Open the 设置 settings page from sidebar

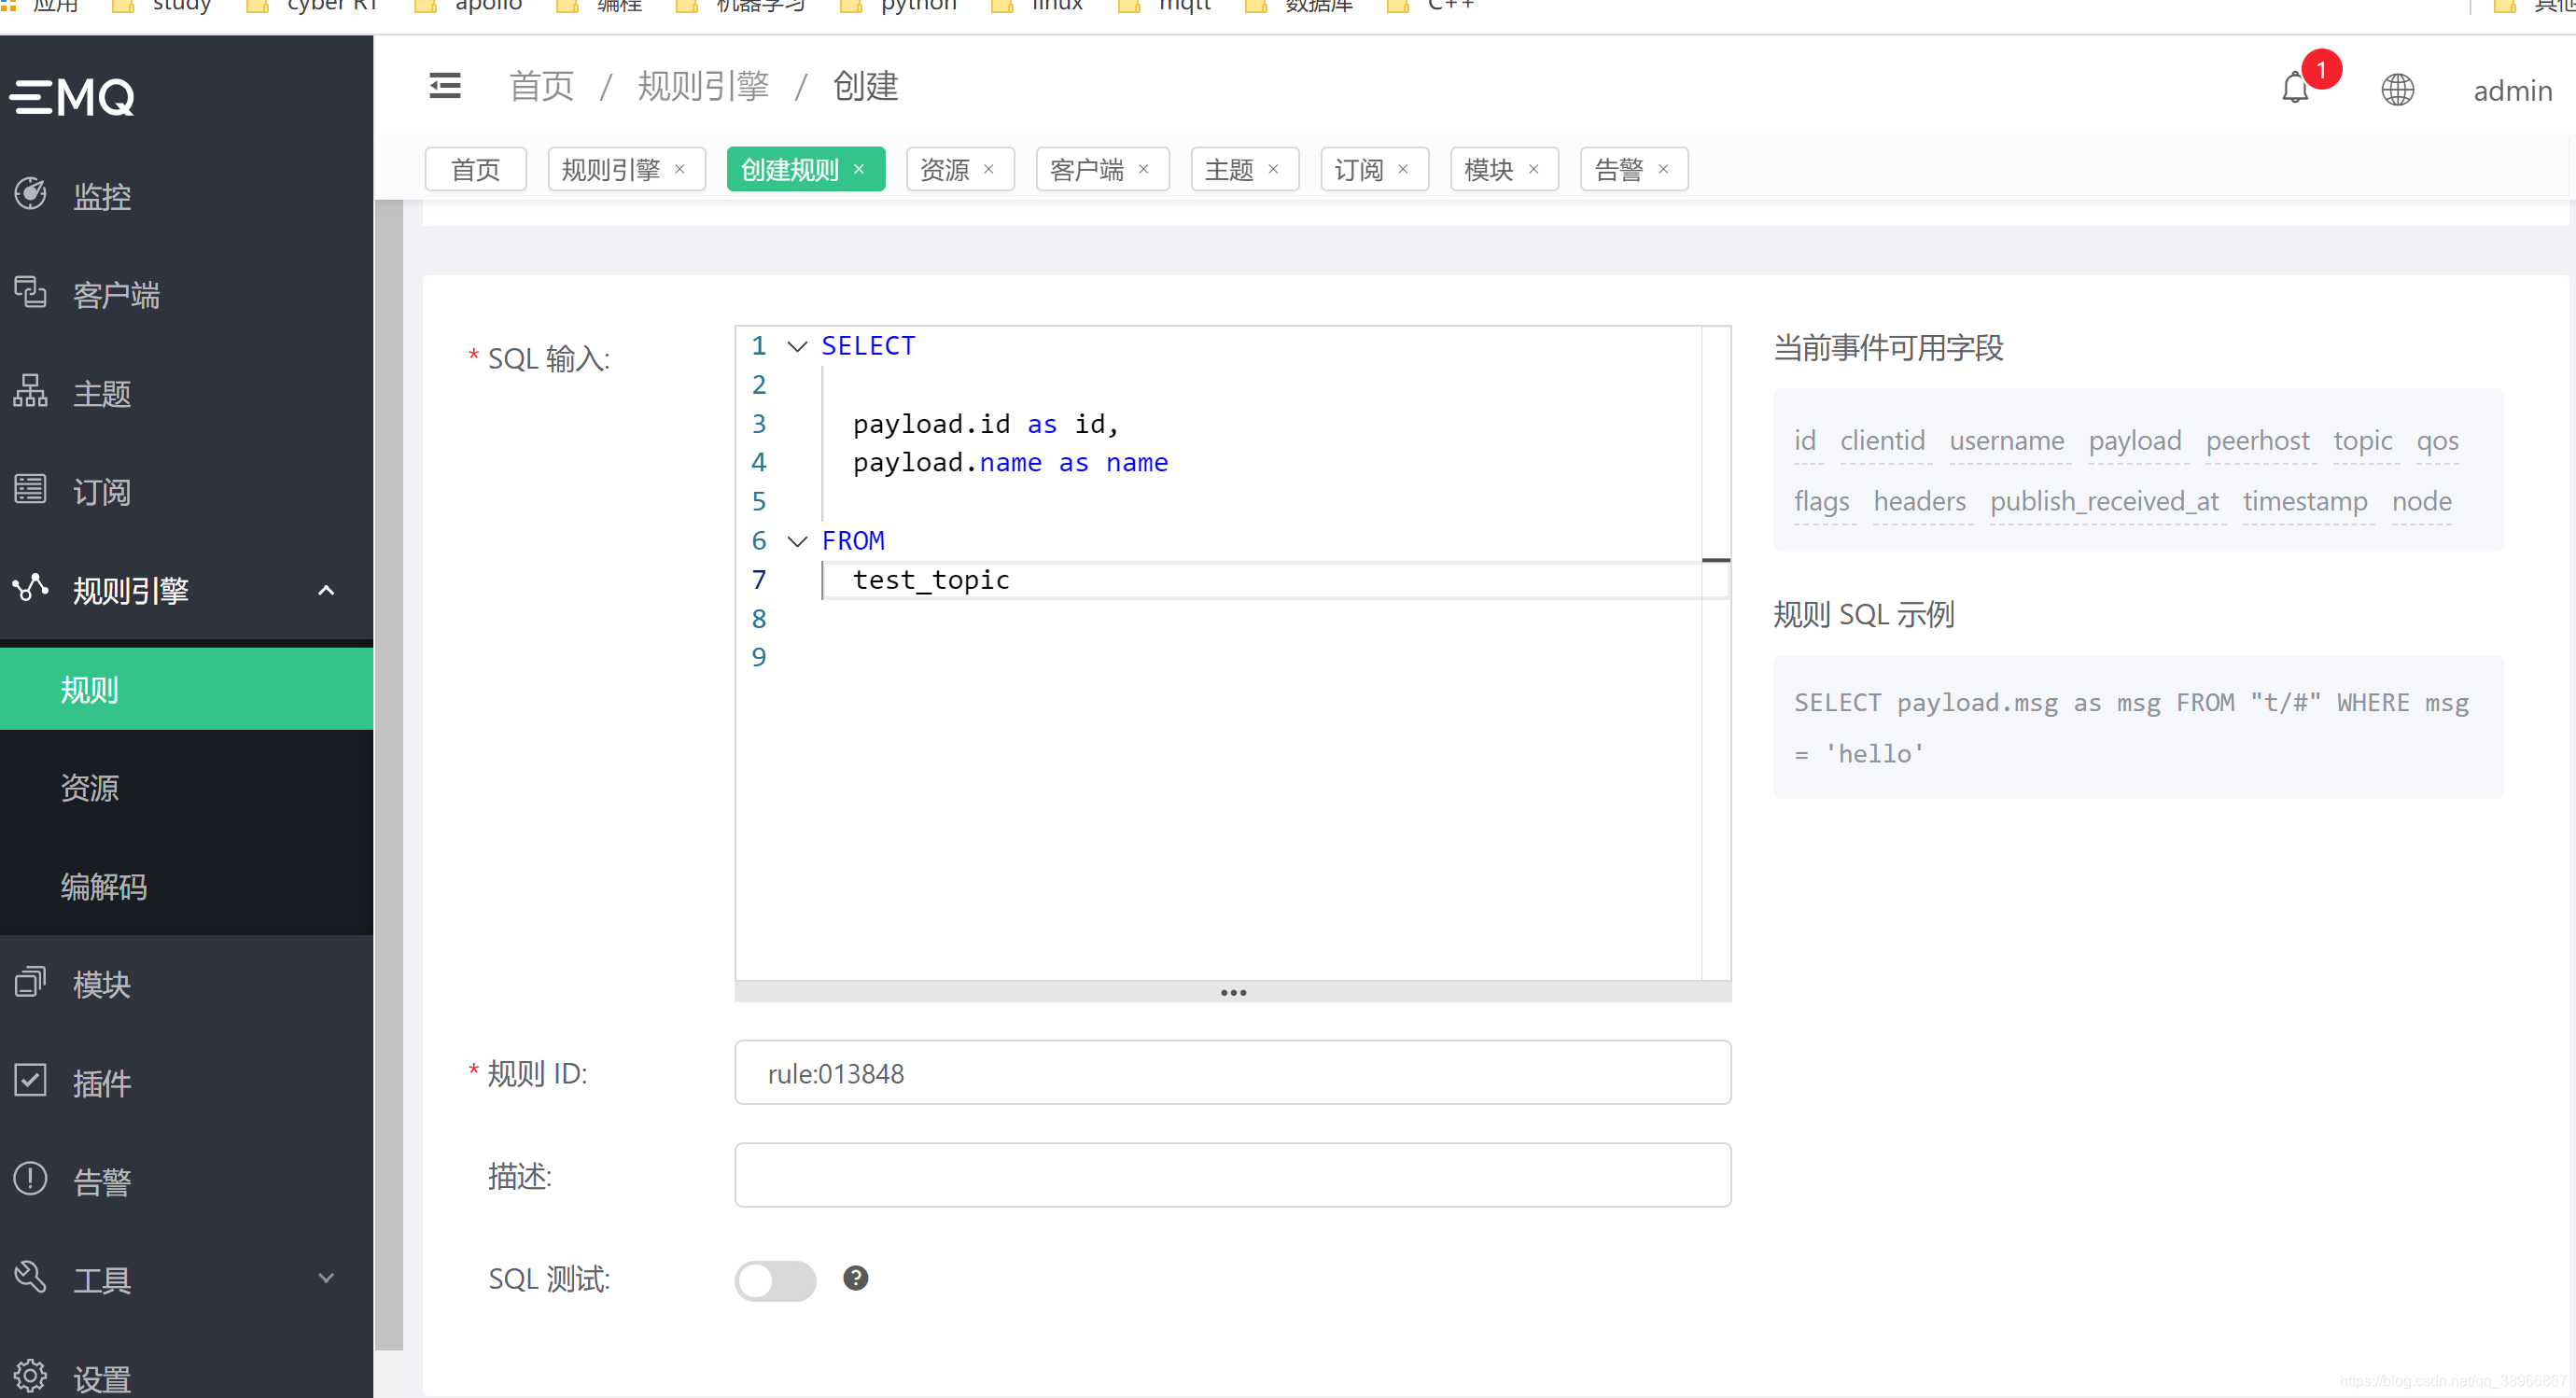click(101, 1376)
